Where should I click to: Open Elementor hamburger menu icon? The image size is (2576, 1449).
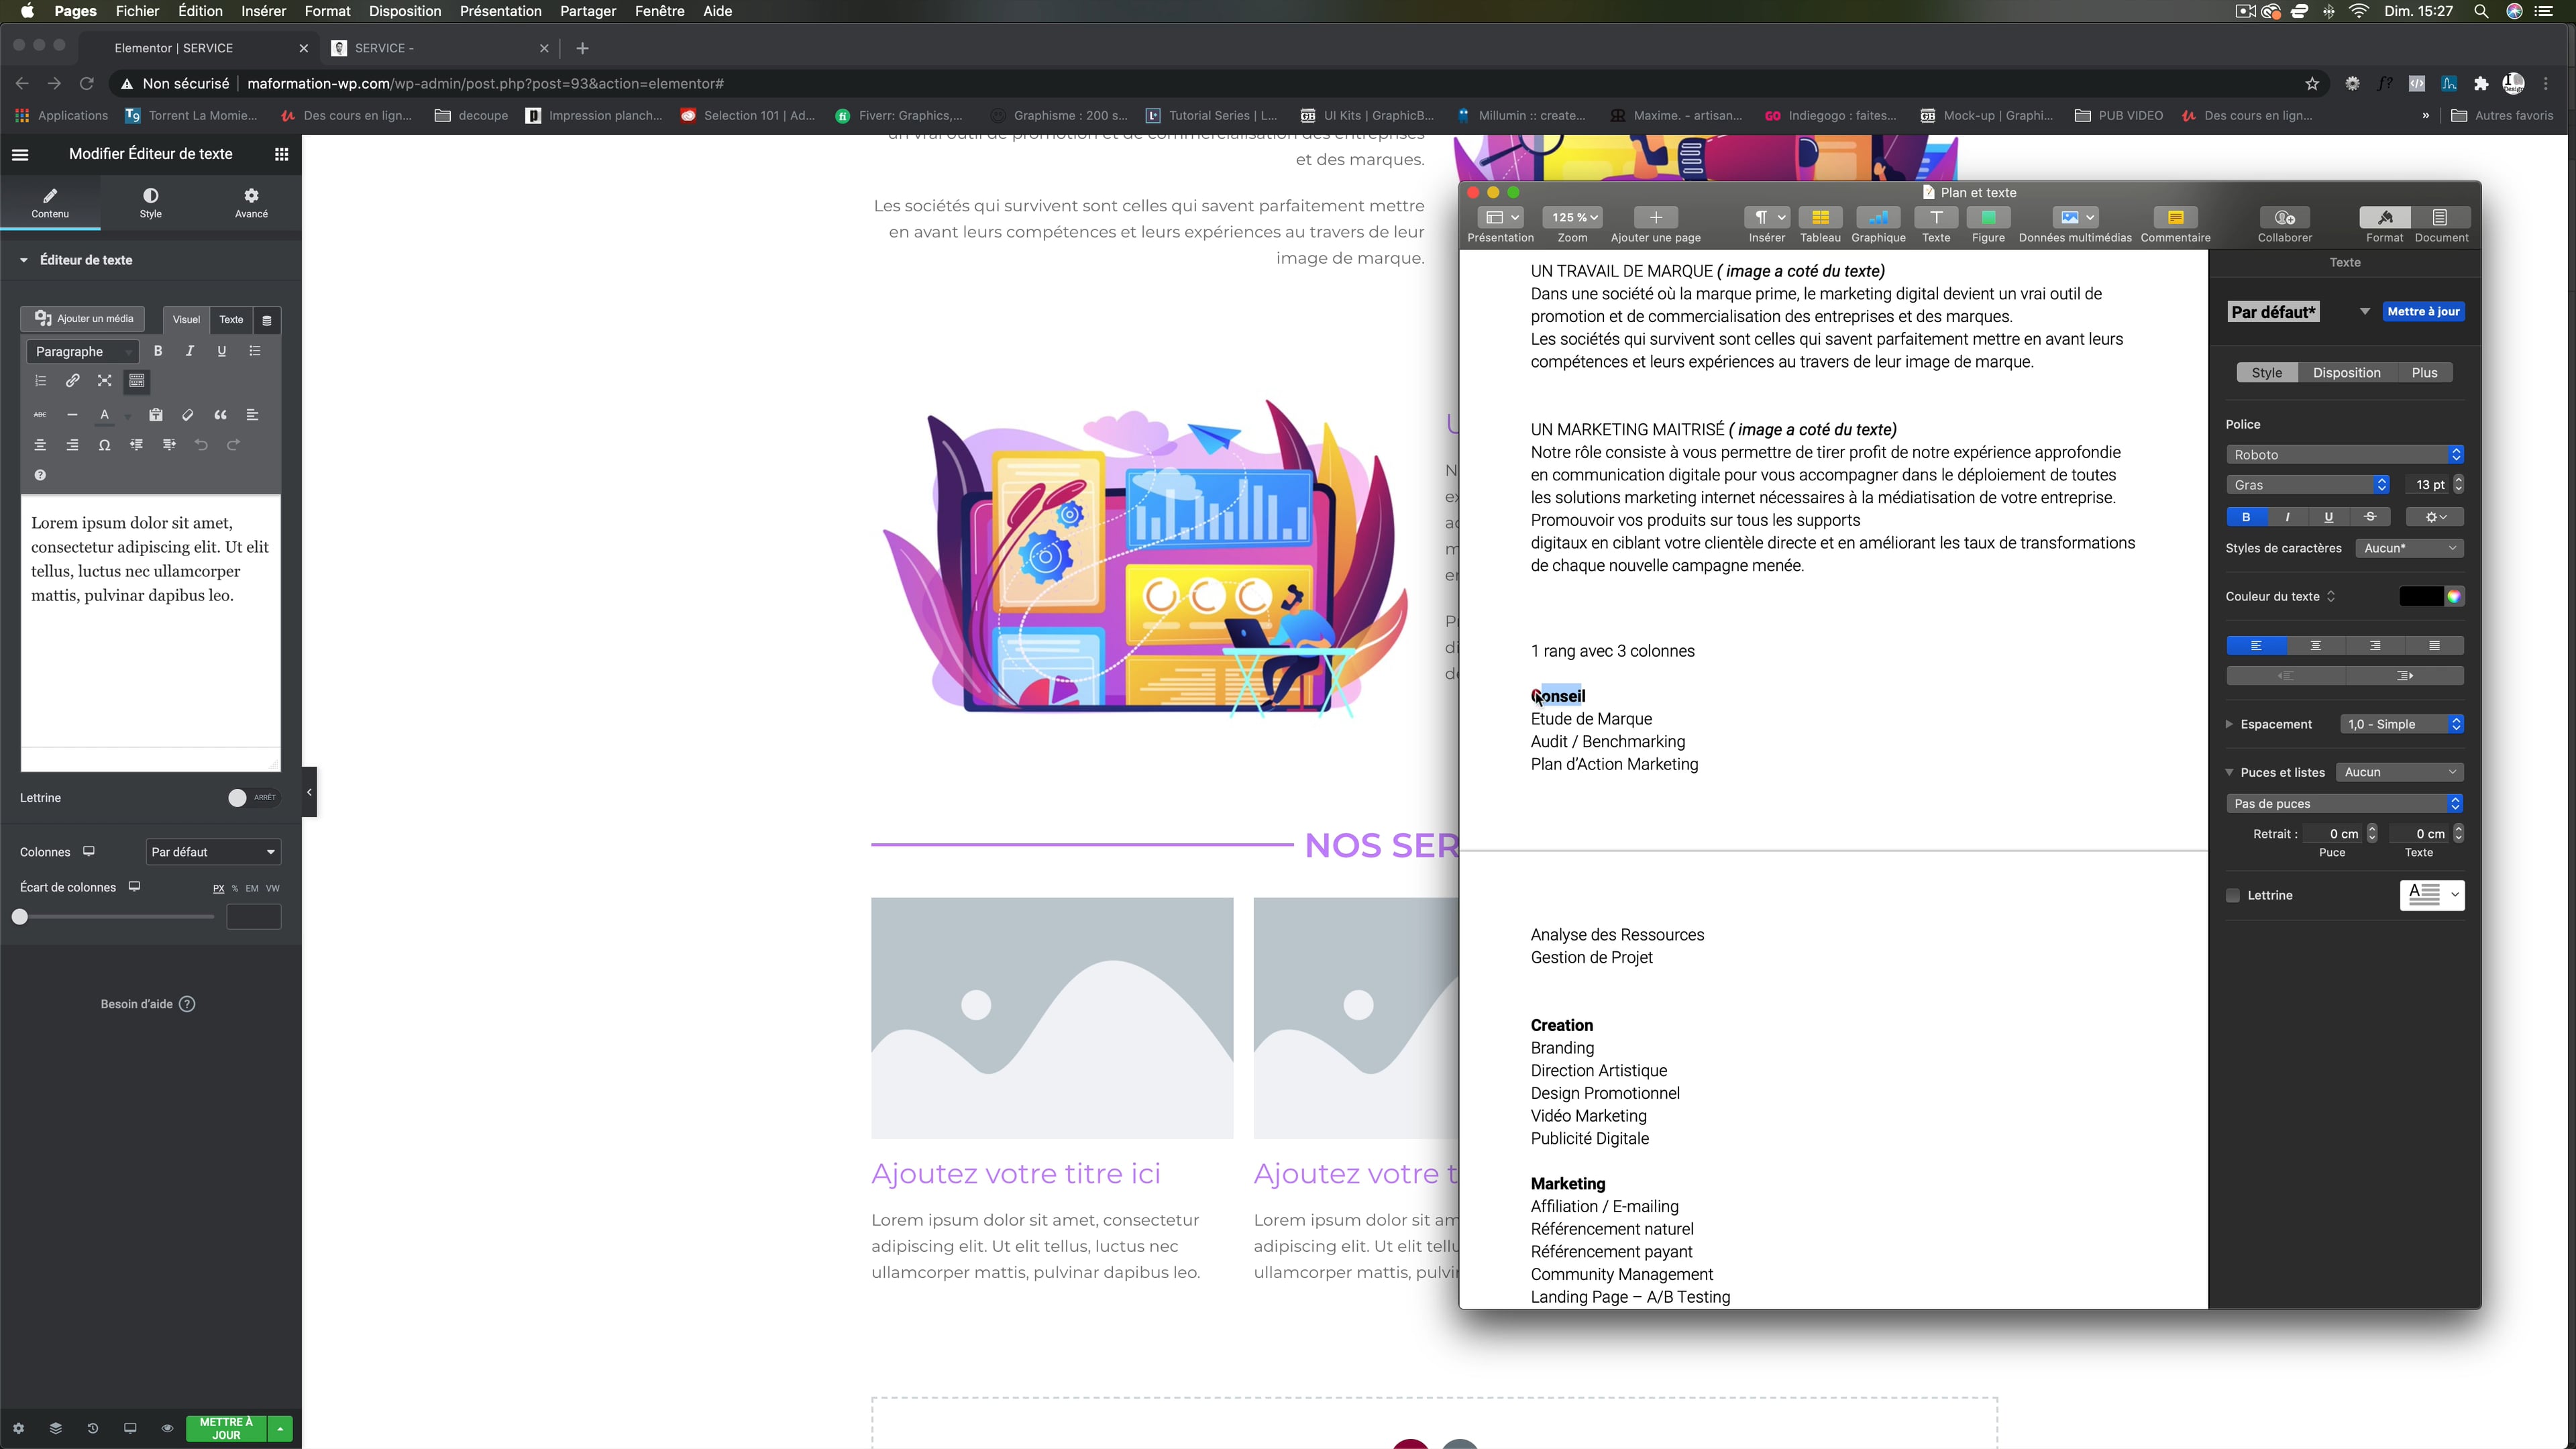tap(20, 154)
